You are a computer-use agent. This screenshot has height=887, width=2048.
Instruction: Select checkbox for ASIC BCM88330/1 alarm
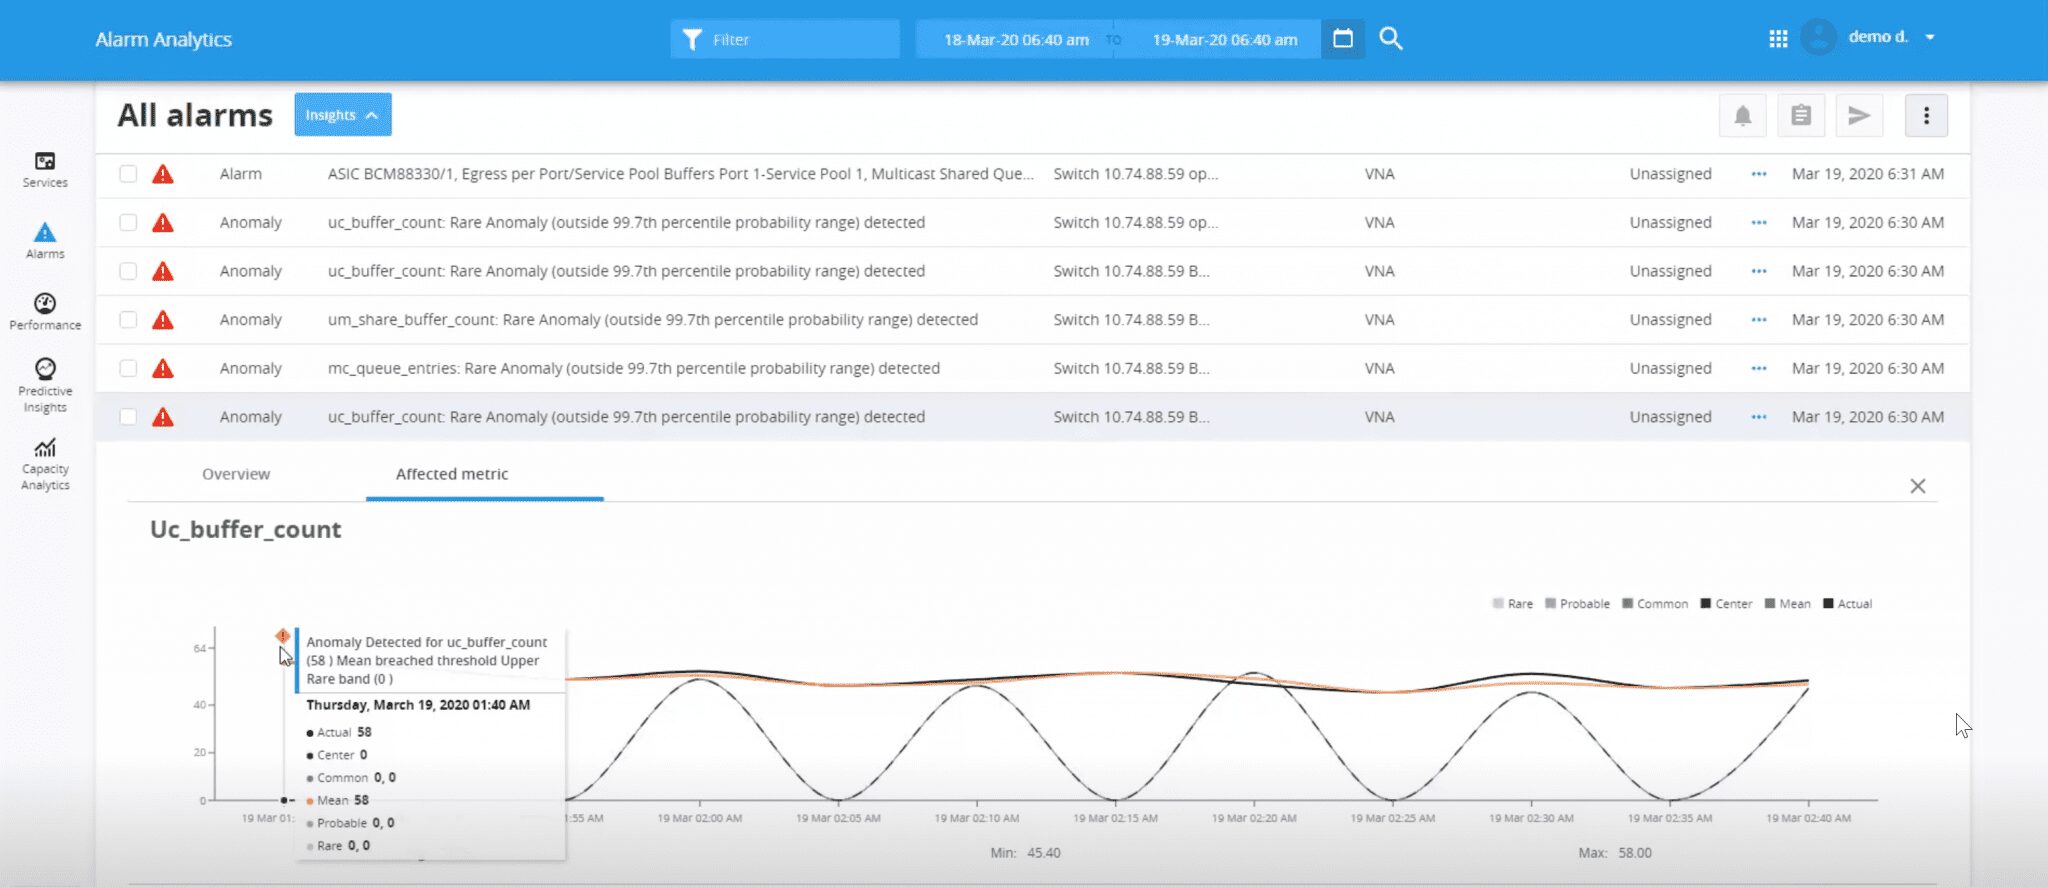pyautogui.click(x=128, y=174)
